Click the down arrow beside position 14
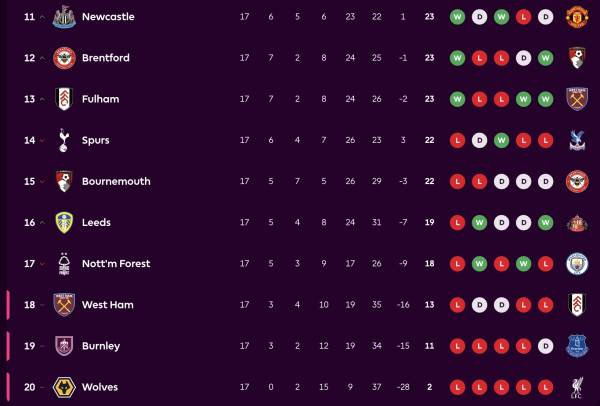Image resolution: width=600 pixels, height=406 pixels. [42, 141]
